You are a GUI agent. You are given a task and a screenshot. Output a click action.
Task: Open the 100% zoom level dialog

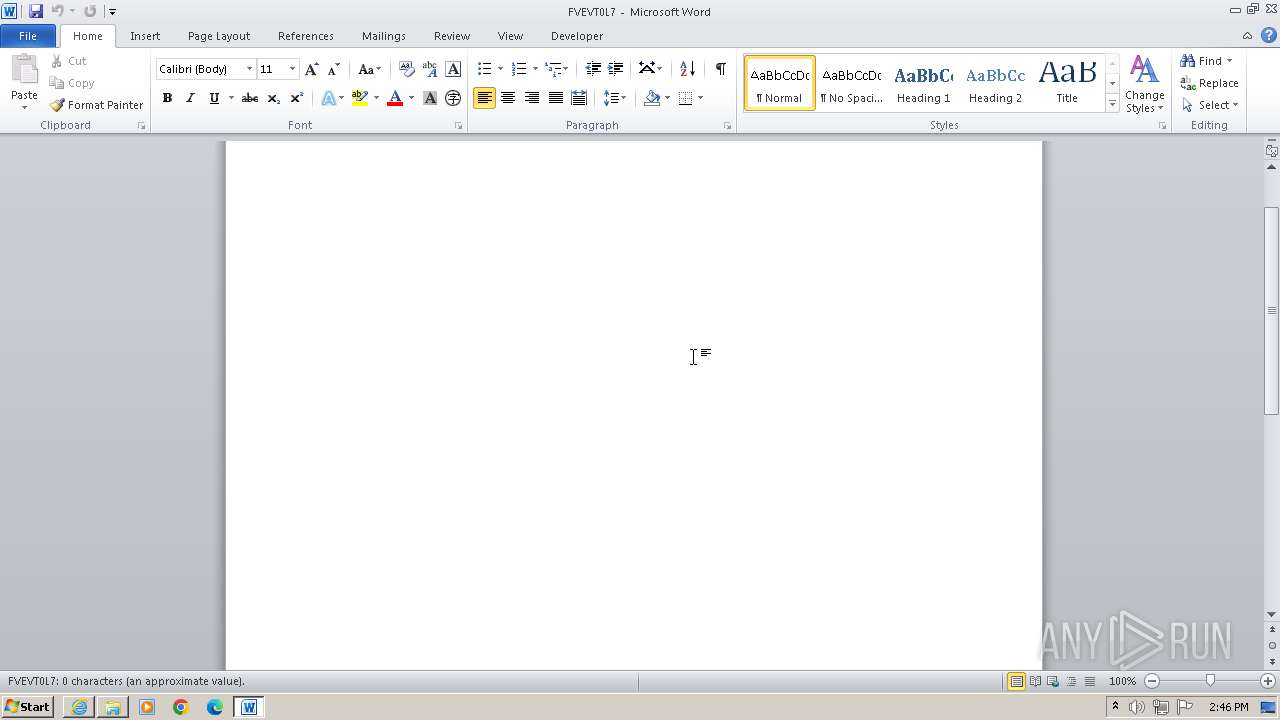(1122, 681)
